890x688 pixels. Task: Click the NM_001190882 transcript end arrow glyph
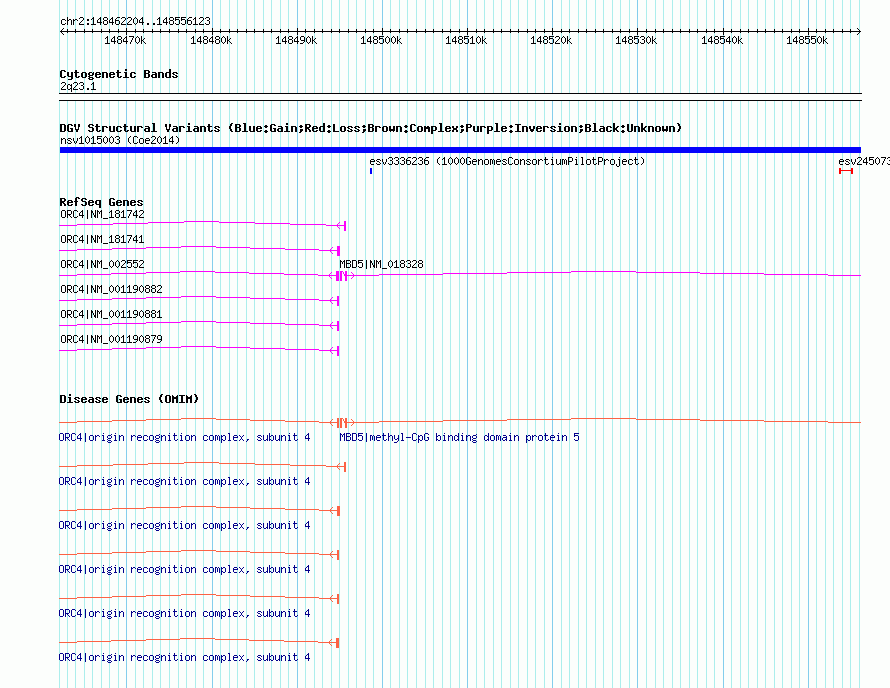334,301
